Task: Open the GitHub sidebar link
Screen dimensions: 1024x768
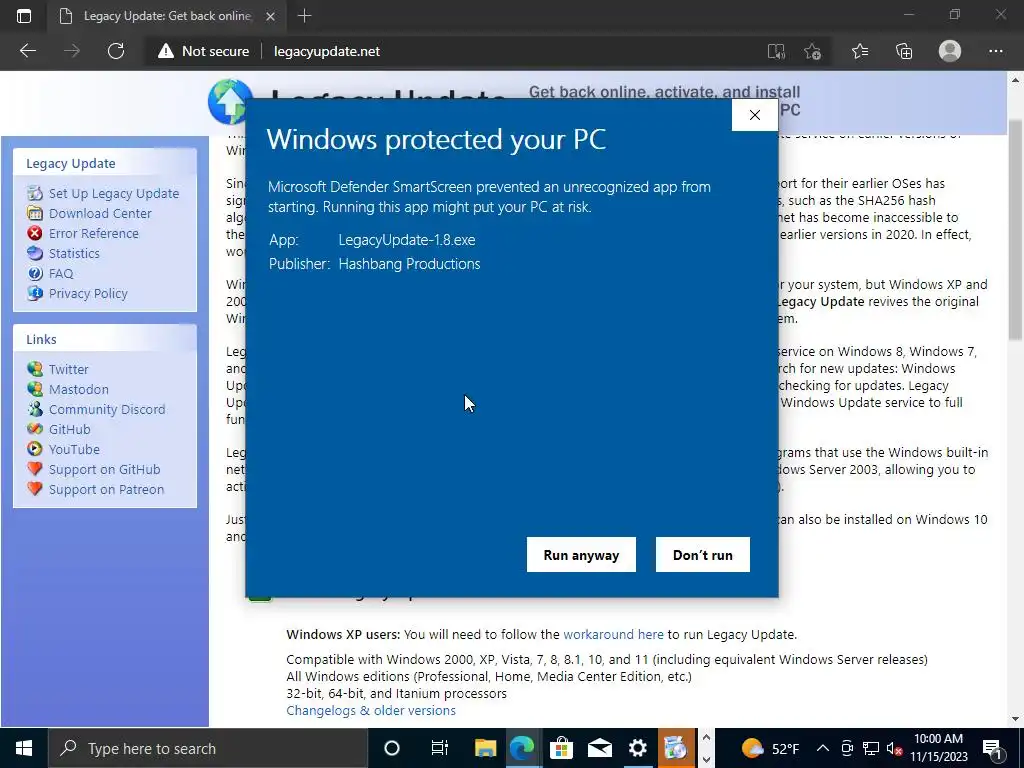Action: (x=69, y=430)
